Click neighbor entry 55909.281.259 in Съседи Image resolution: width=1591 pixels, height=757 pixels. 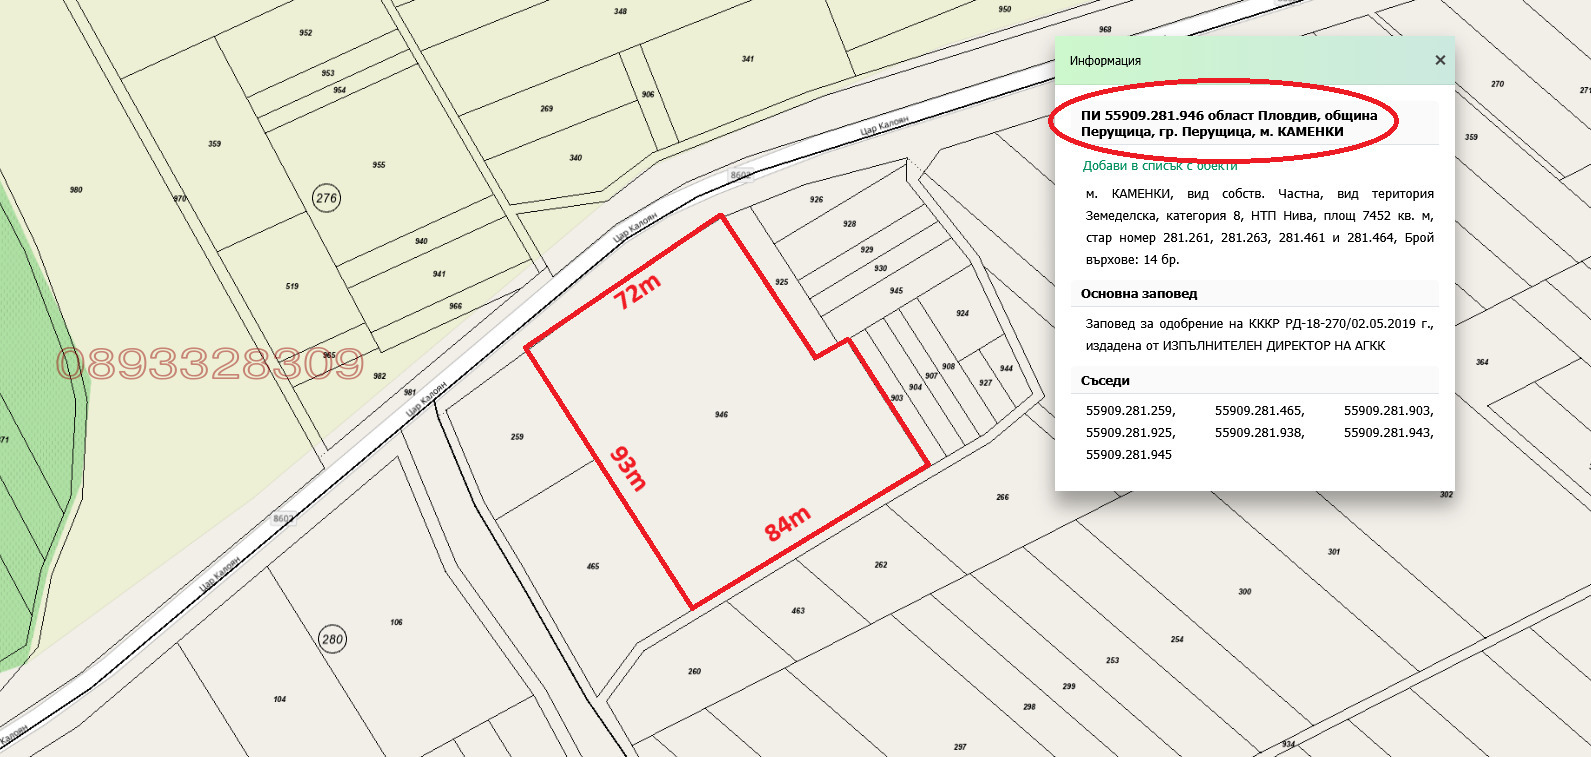coord(1130,411)
